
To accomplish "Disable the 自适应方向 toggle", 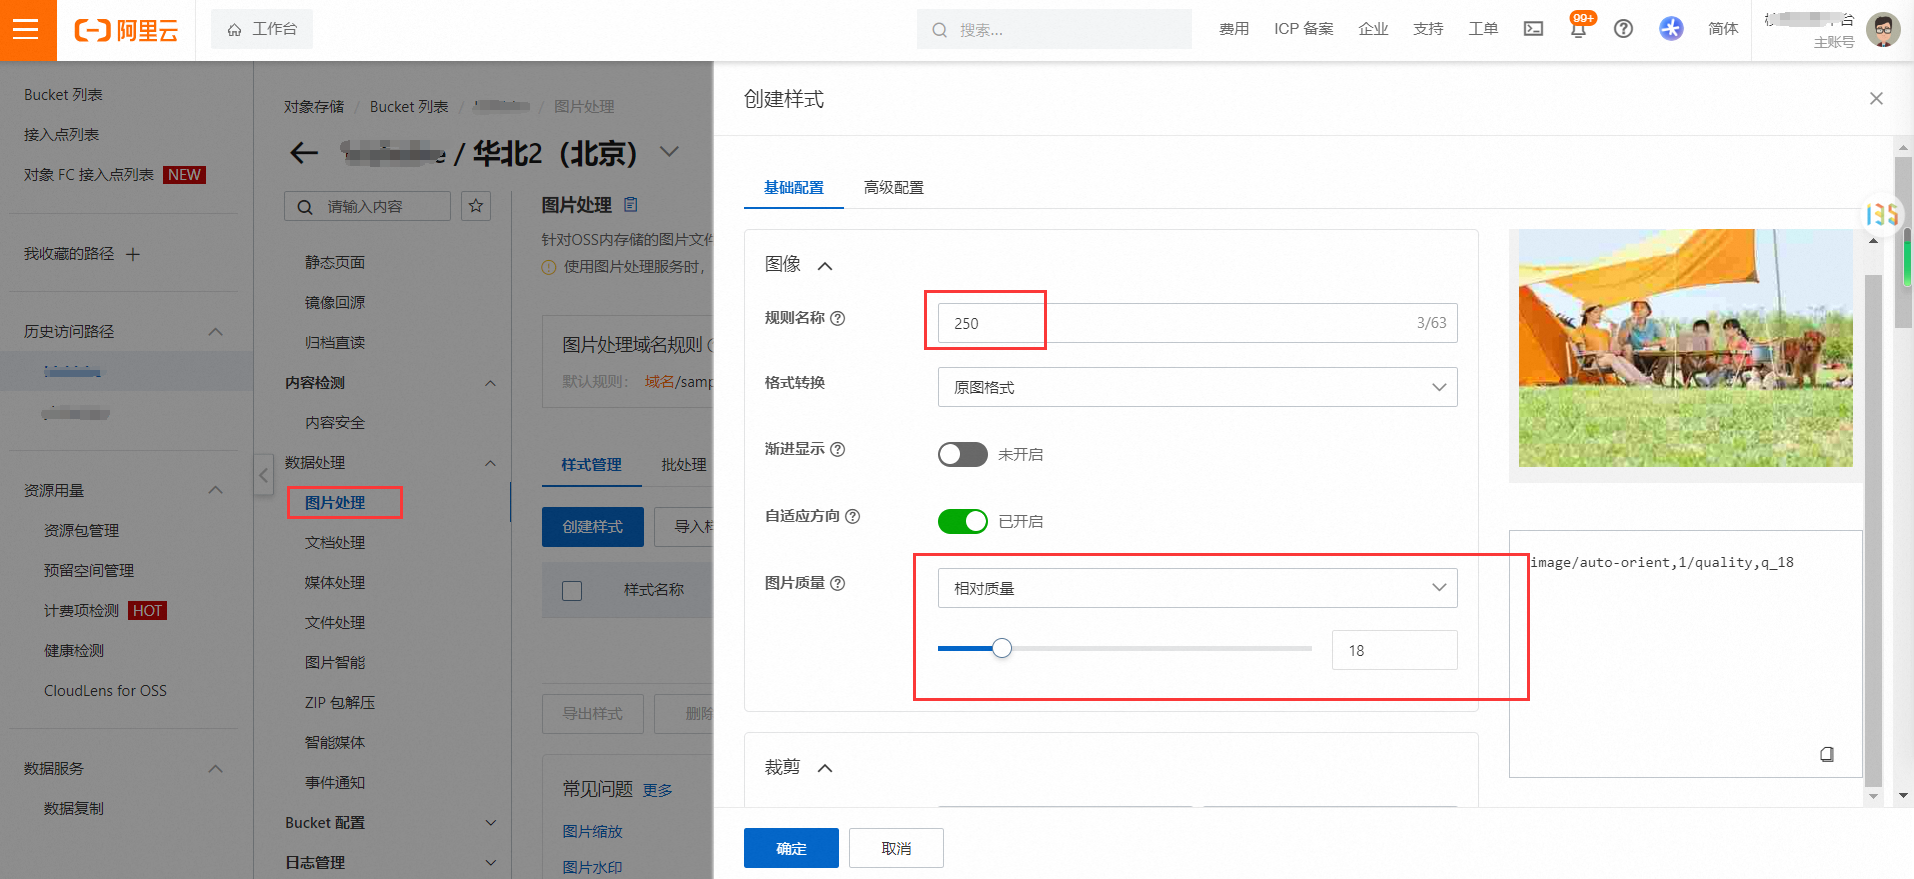I will click(962, 522).
